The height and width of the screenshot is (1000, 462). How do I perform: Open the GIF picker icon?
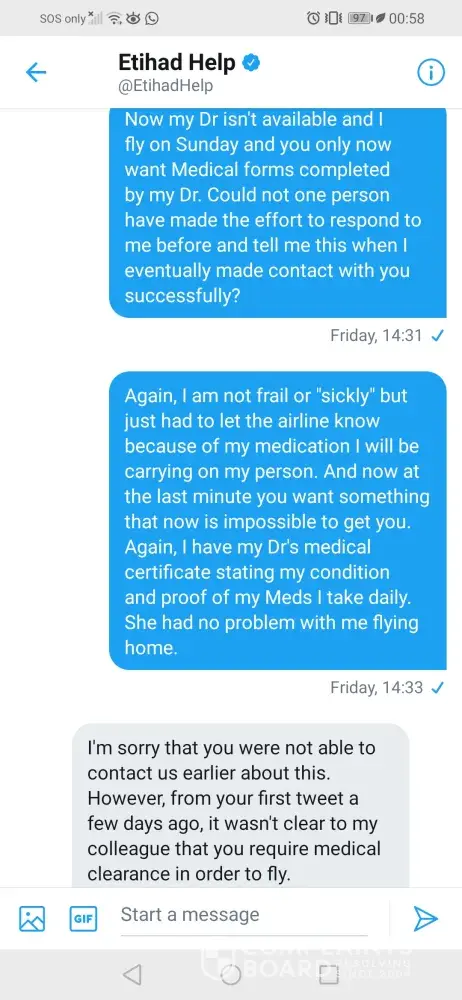[x=83, y=919]
